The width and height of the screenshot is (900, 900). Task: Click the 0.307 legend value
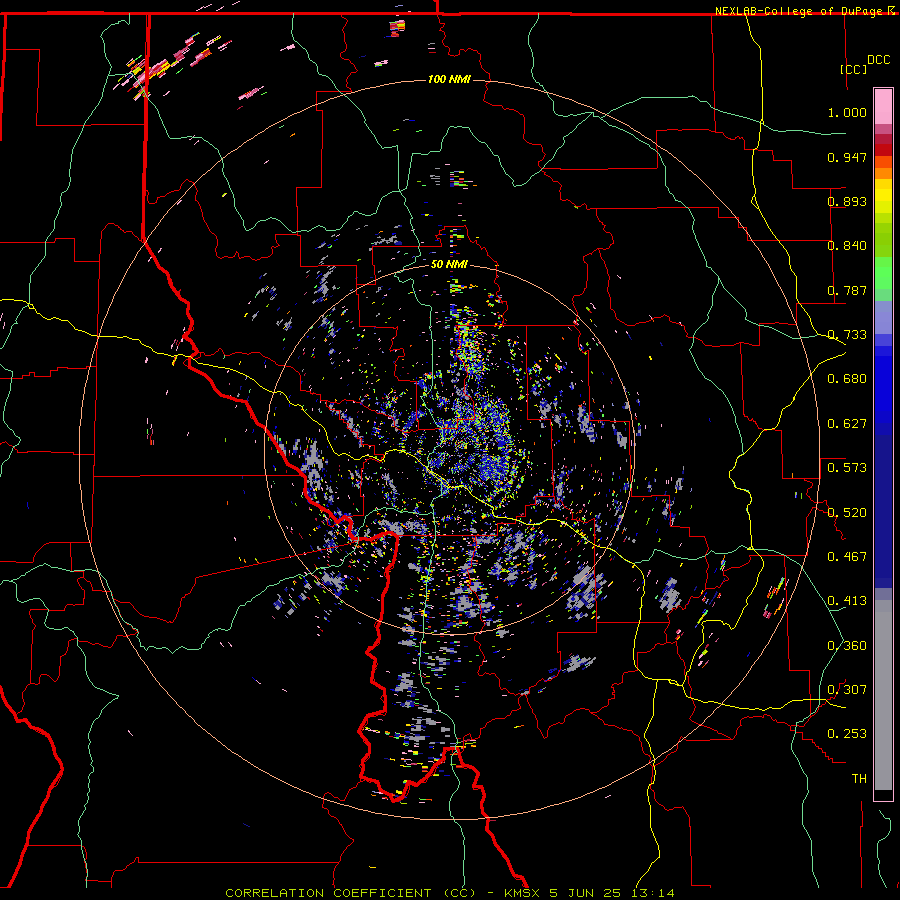847,690
